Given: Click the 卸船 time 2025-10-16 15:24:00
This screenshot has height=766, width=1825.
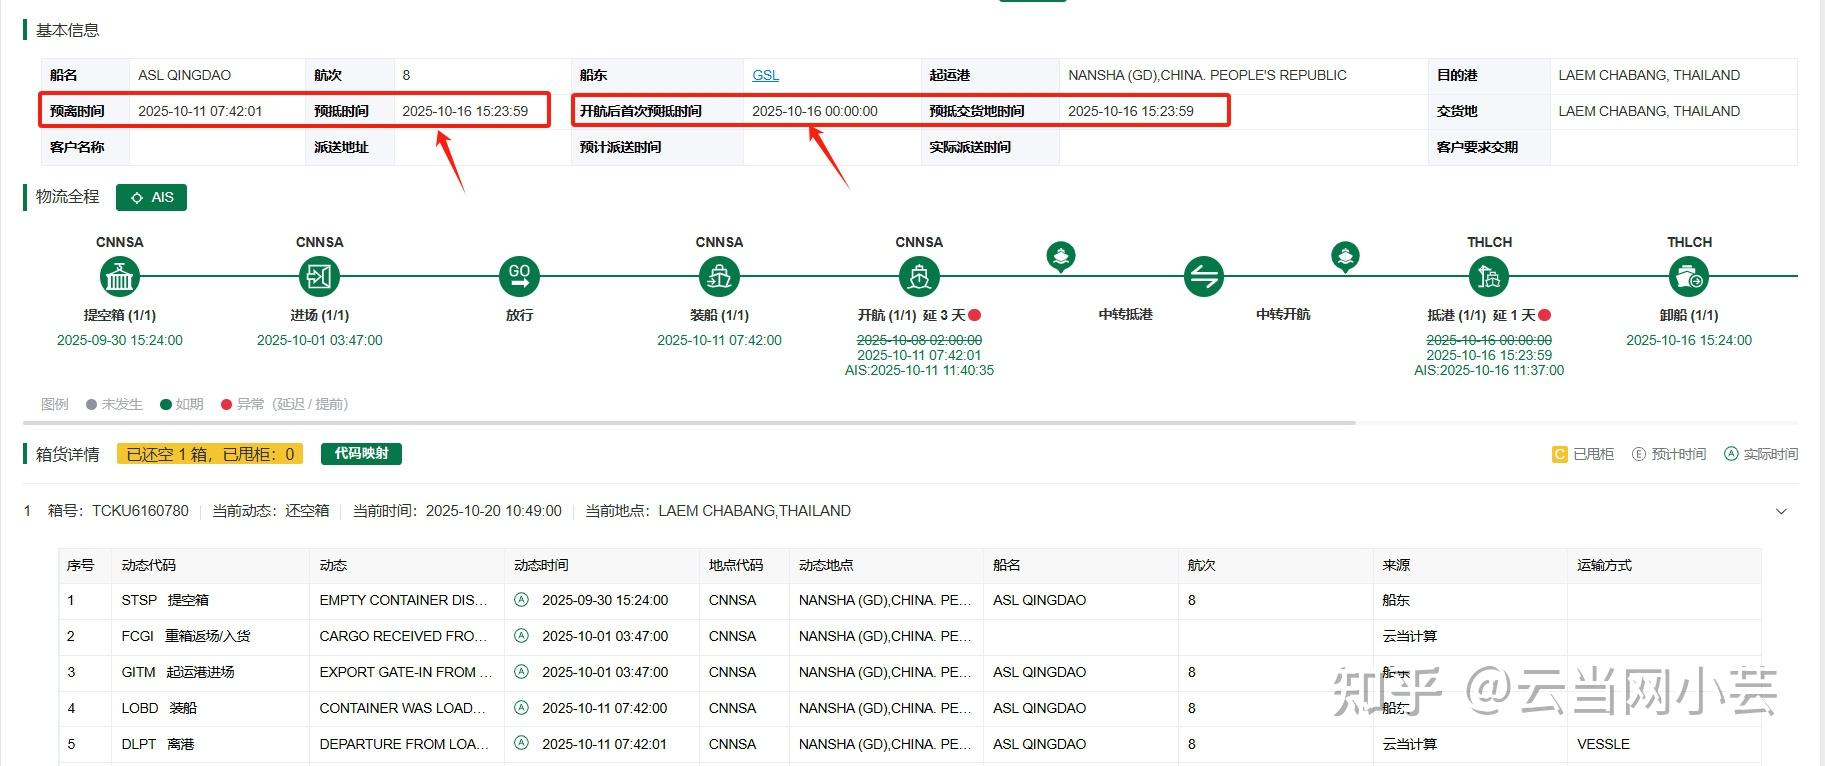Looking at the screenshot, I should (x=1689, y=340).
